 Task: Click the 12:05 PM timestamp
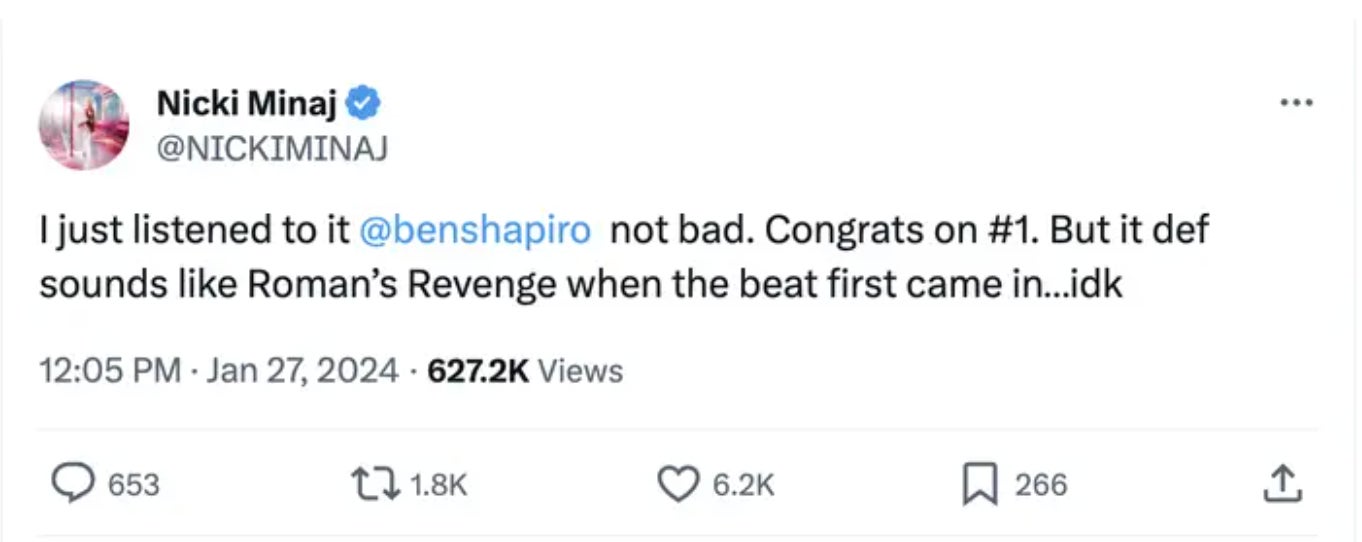pos(110,371)
